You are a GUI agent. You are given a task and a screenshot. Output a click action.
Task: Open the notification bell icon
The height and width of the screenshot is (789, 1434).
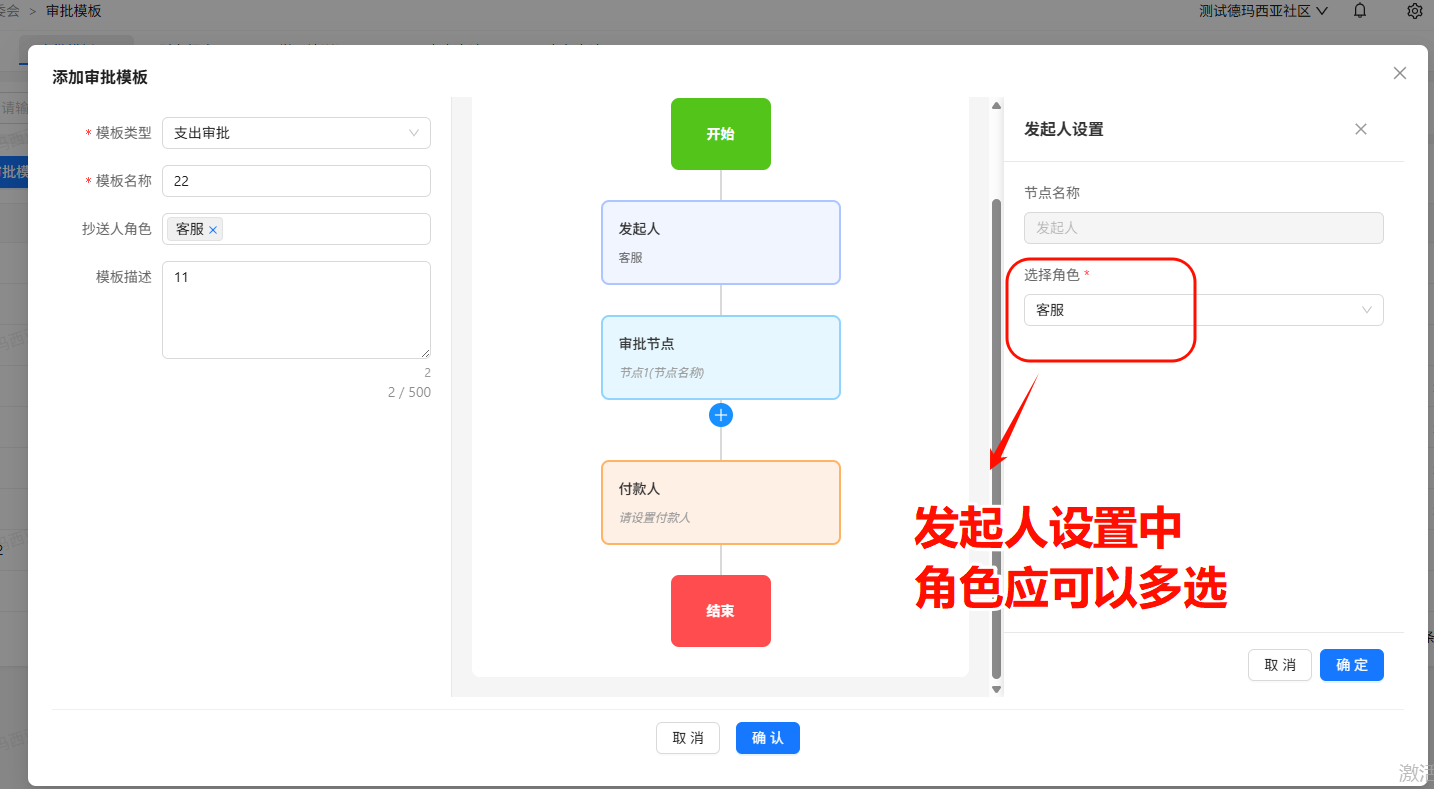1360,11
